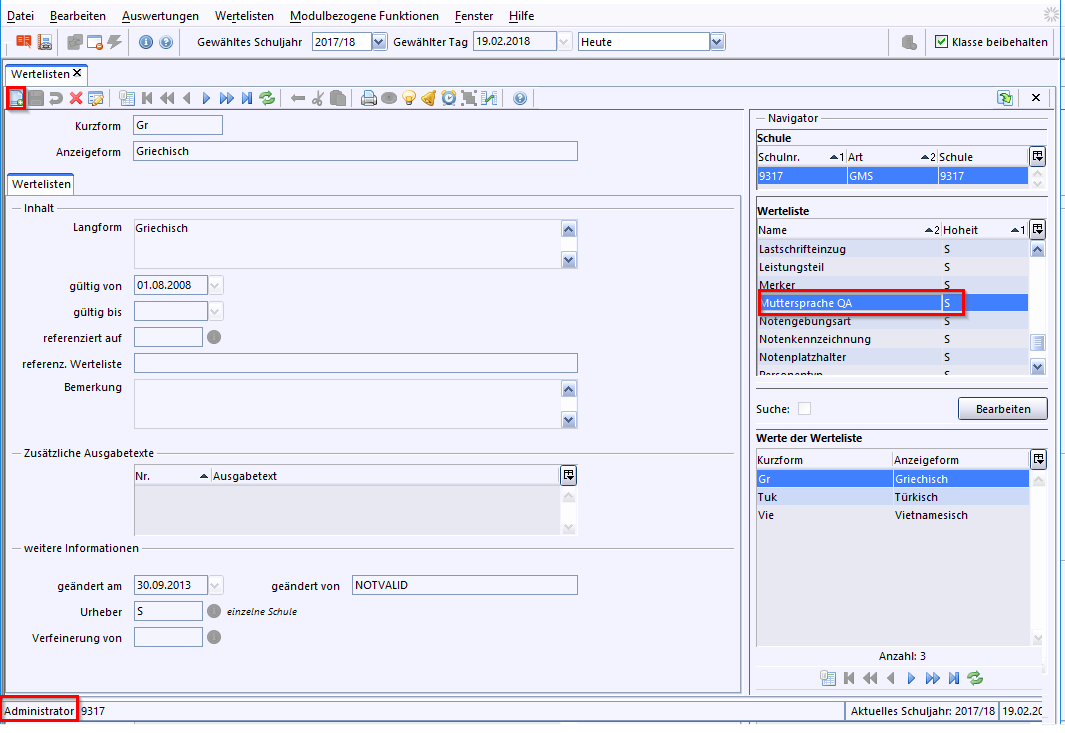Toggle the Klasse beibehalten checkbox
This screenshot has width=1065, height=733.
point(941,41)
